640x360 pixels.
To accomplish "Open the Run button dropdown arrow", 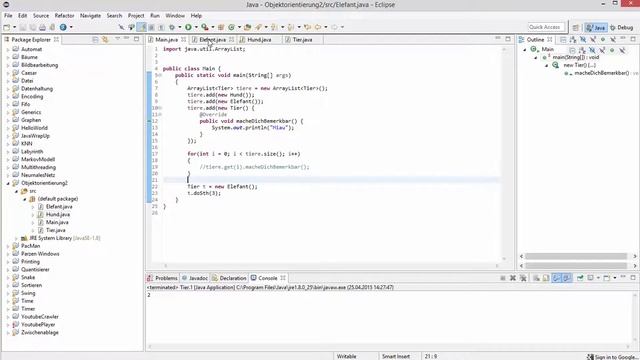I will (196, 27).
